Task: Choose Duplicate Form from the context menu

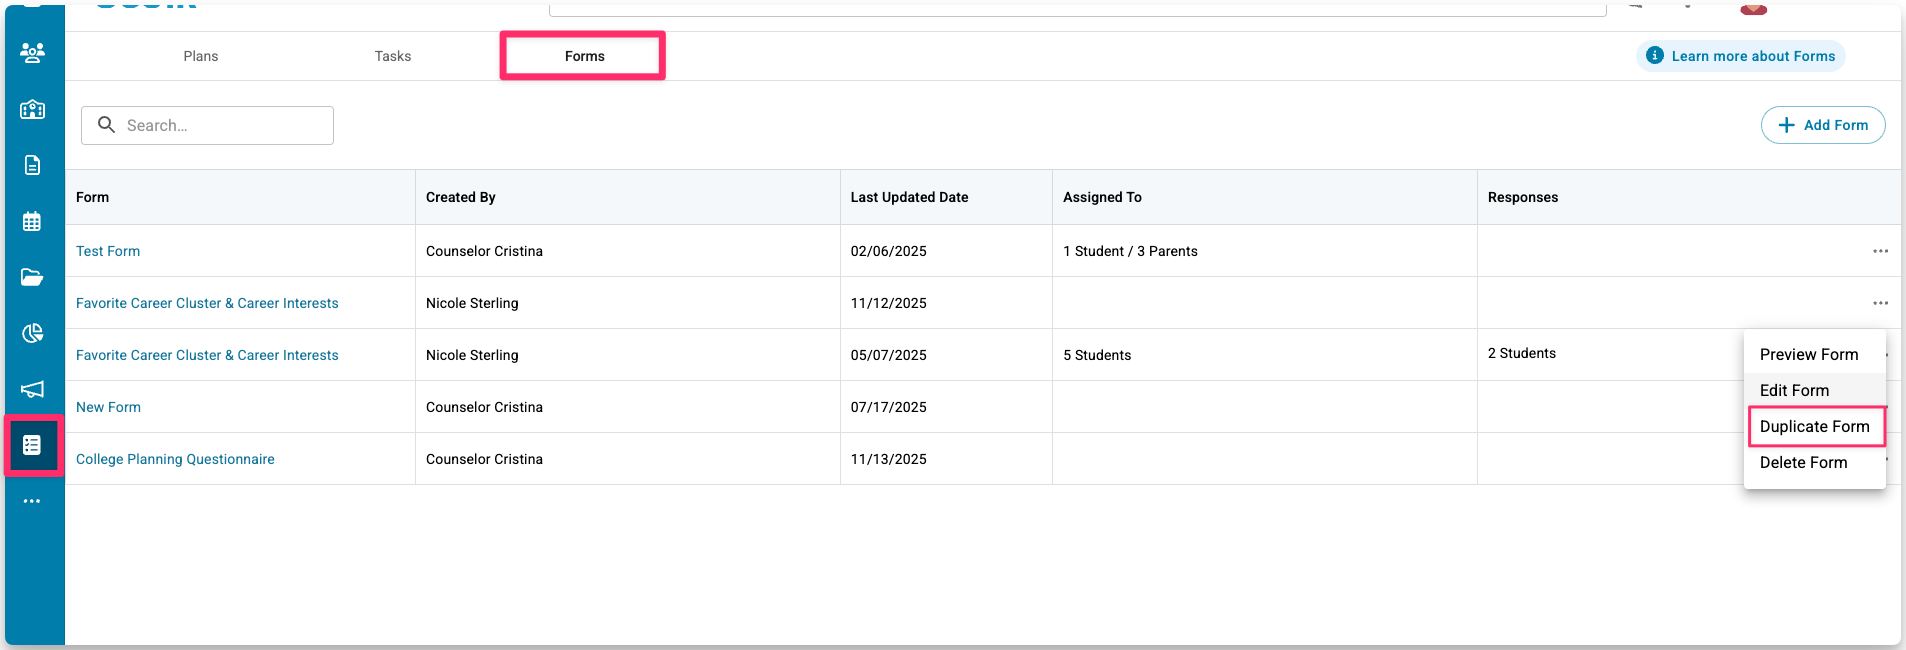Action: point(1814,427)
